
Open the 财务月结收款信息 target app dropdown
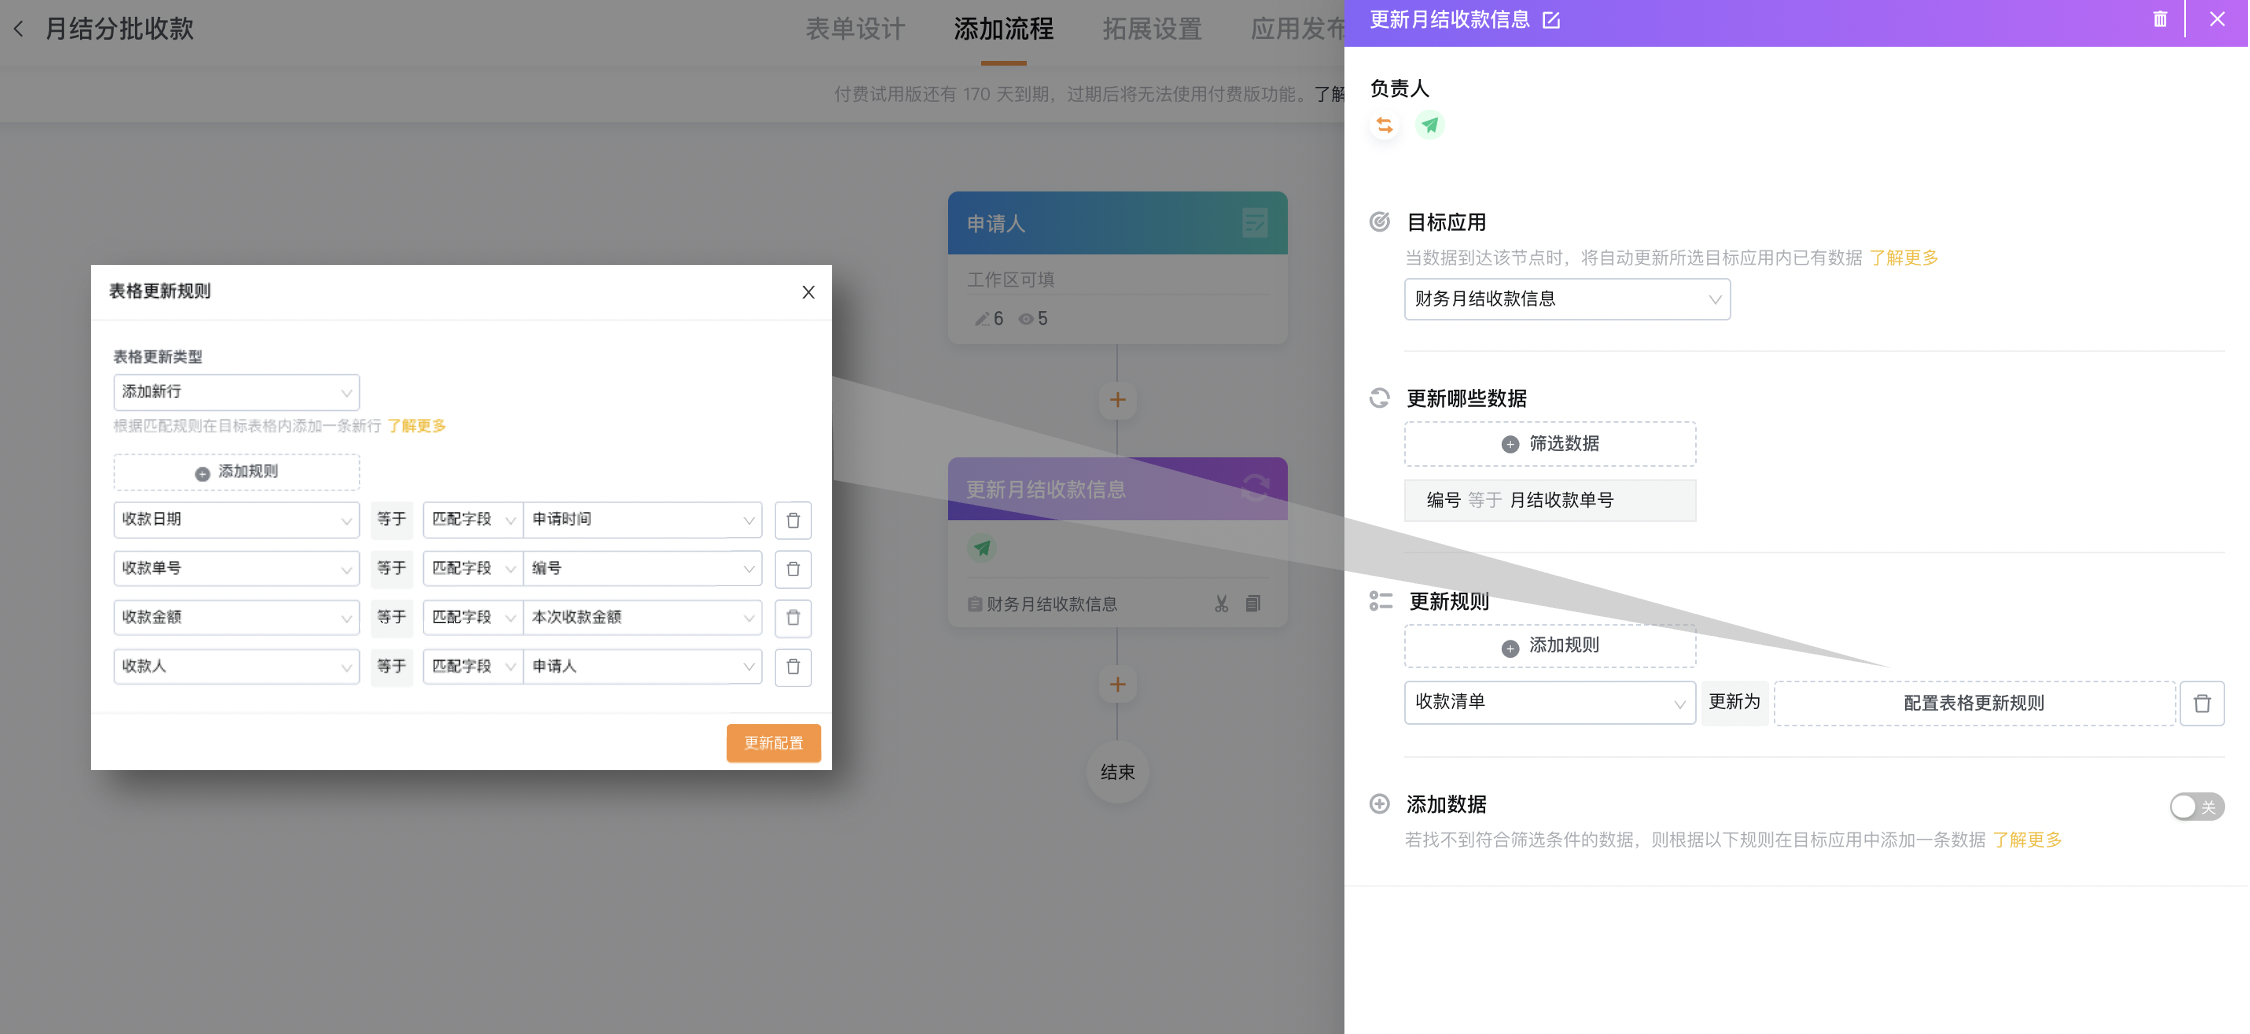pos(1567,299)
